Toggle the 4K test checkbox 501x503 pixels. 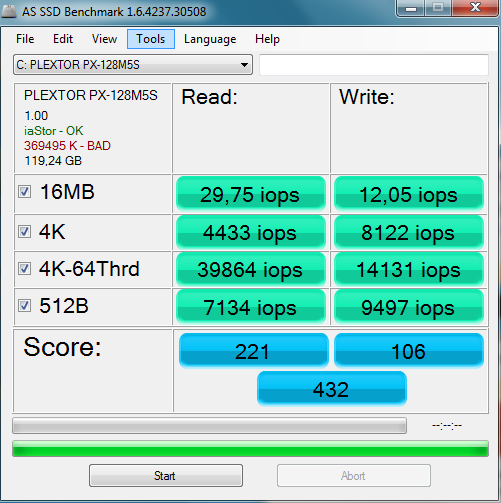pyautogui.click(x=24, y=231)
